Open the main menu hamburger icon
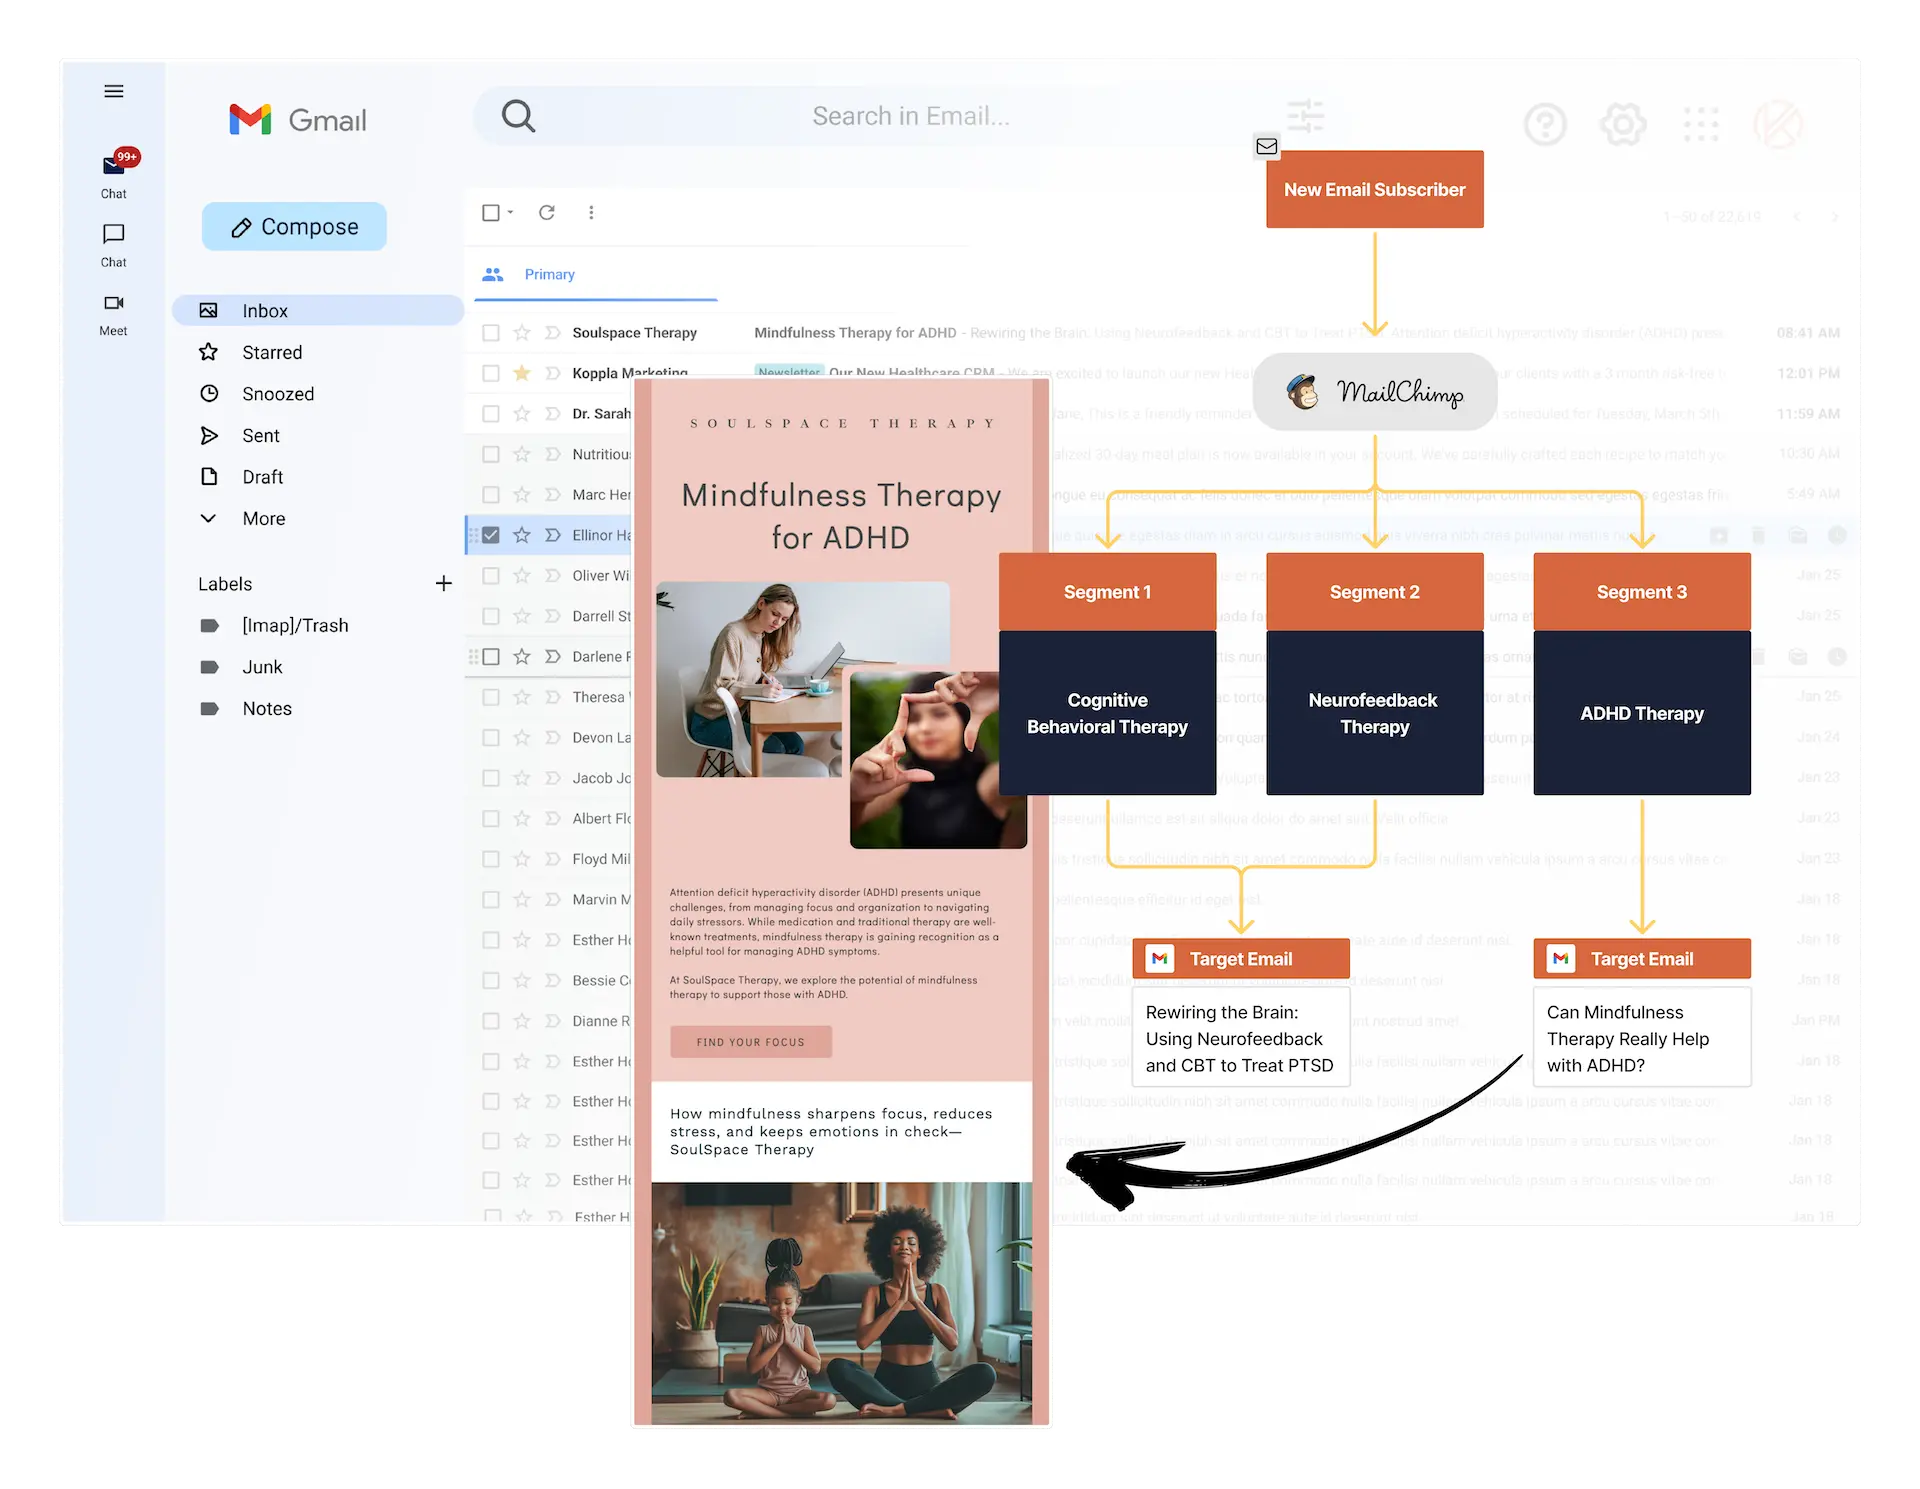Image resolution: width=1920 pixels, height=1489 pixels. 114,91
